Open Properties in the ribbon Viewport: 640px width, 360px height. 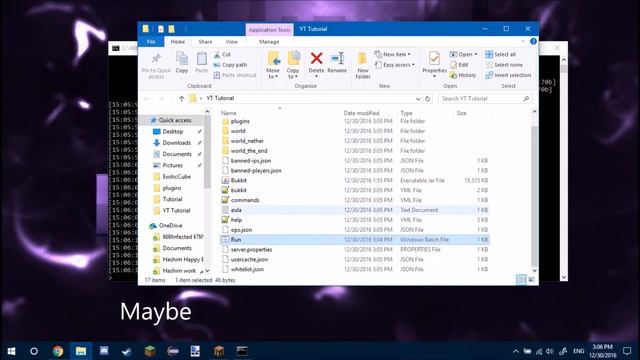(x=434, y=63)
